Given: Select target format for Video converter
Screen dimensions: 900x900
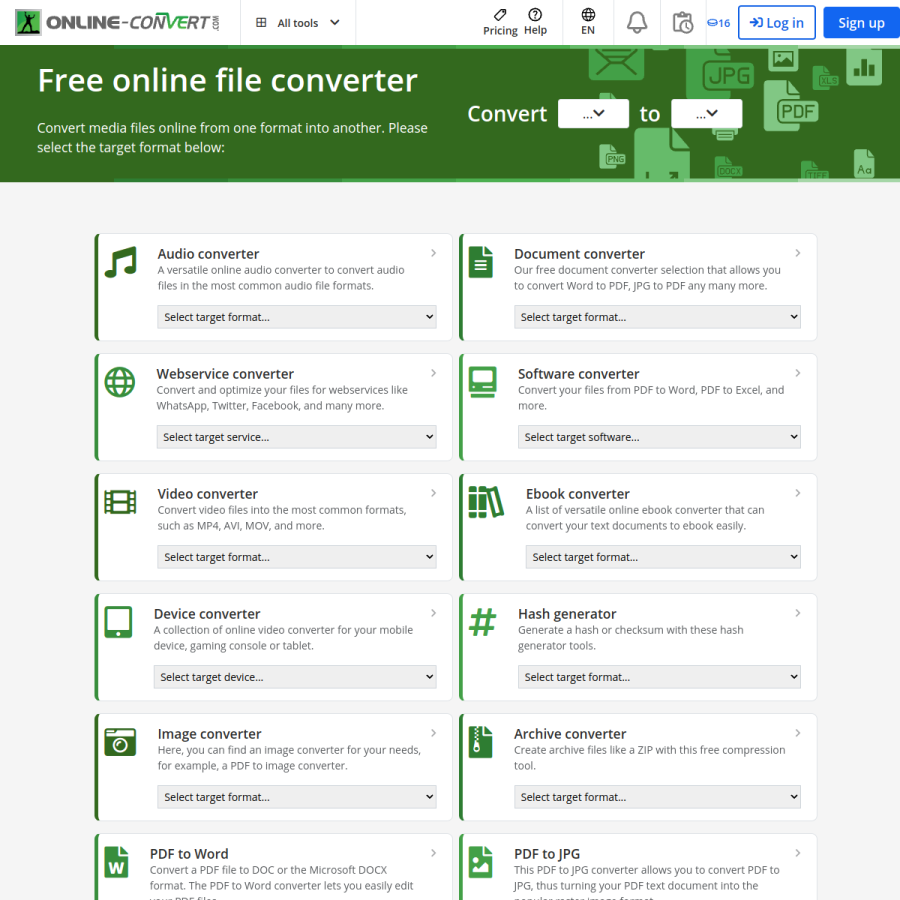Looking at the screenshot, I should pos(297,557).
